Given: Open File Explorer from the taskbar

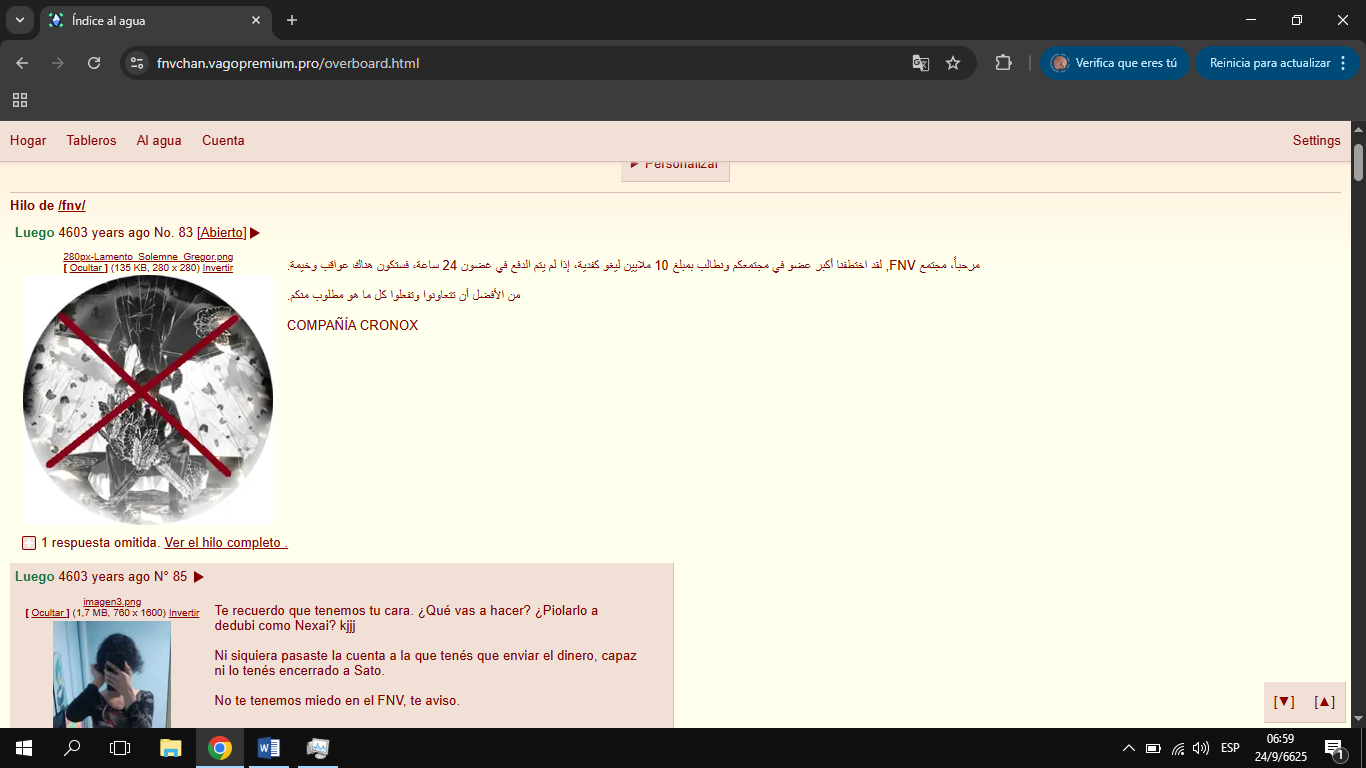Looking at the screenshot, I should pyautogui.click(x=171, y=748).
